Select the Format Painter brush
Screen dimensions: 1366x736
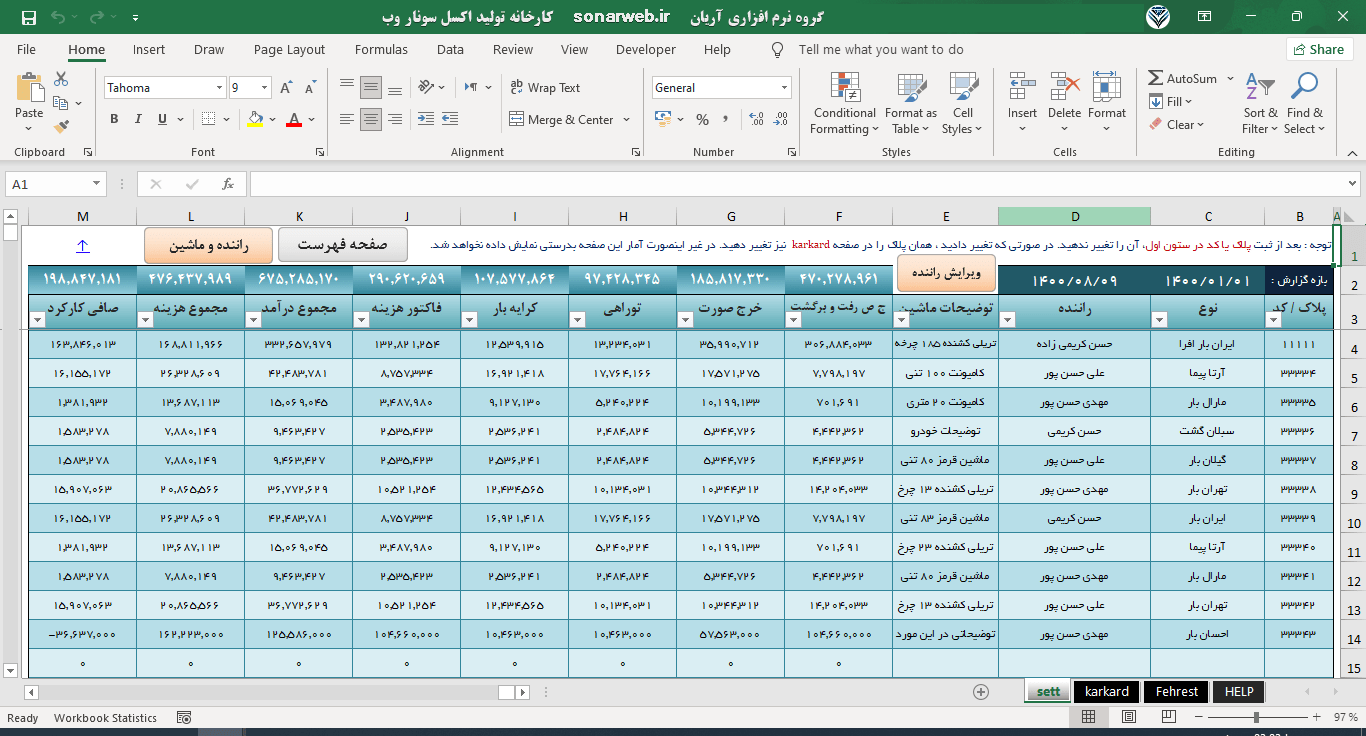pyautogui.click(x=61, y=127)
